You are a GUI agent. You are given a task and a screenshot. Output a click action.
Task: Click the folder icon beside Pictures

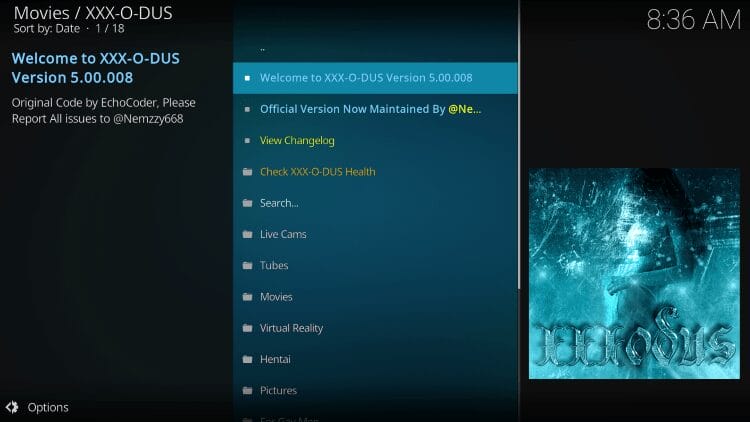[247, 391]
